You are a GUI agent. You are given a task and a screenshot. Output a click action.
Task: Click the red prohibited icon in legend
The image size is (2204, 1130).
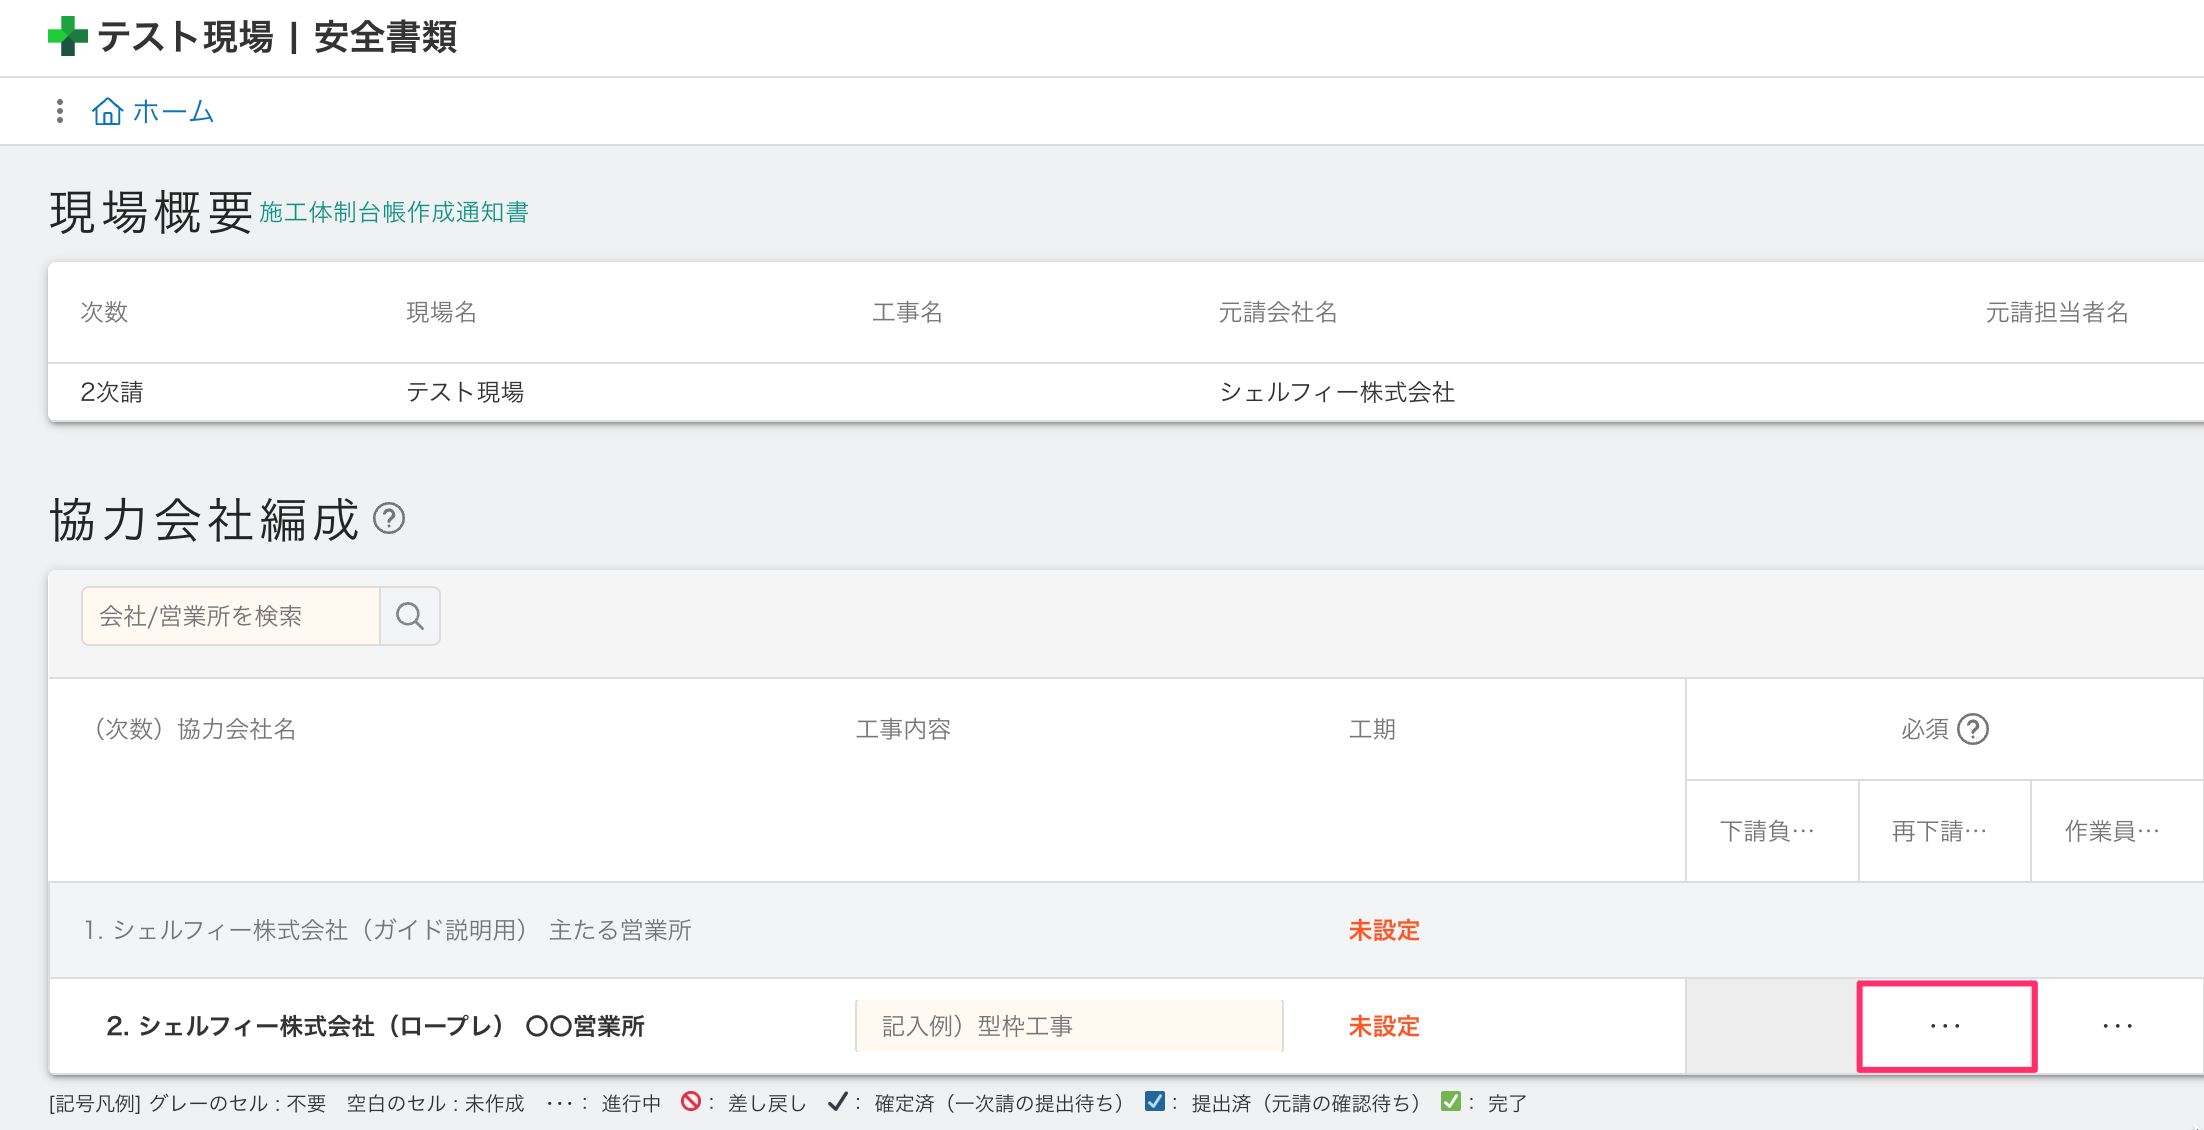(x=690, y=1102)
